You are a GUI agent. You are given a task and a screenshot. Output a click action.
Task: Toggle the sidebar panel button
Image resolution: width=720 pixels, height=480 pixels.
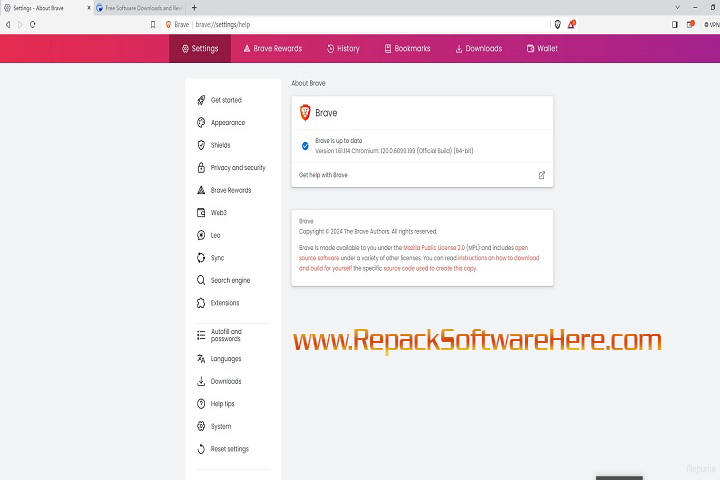pos(675,24)
